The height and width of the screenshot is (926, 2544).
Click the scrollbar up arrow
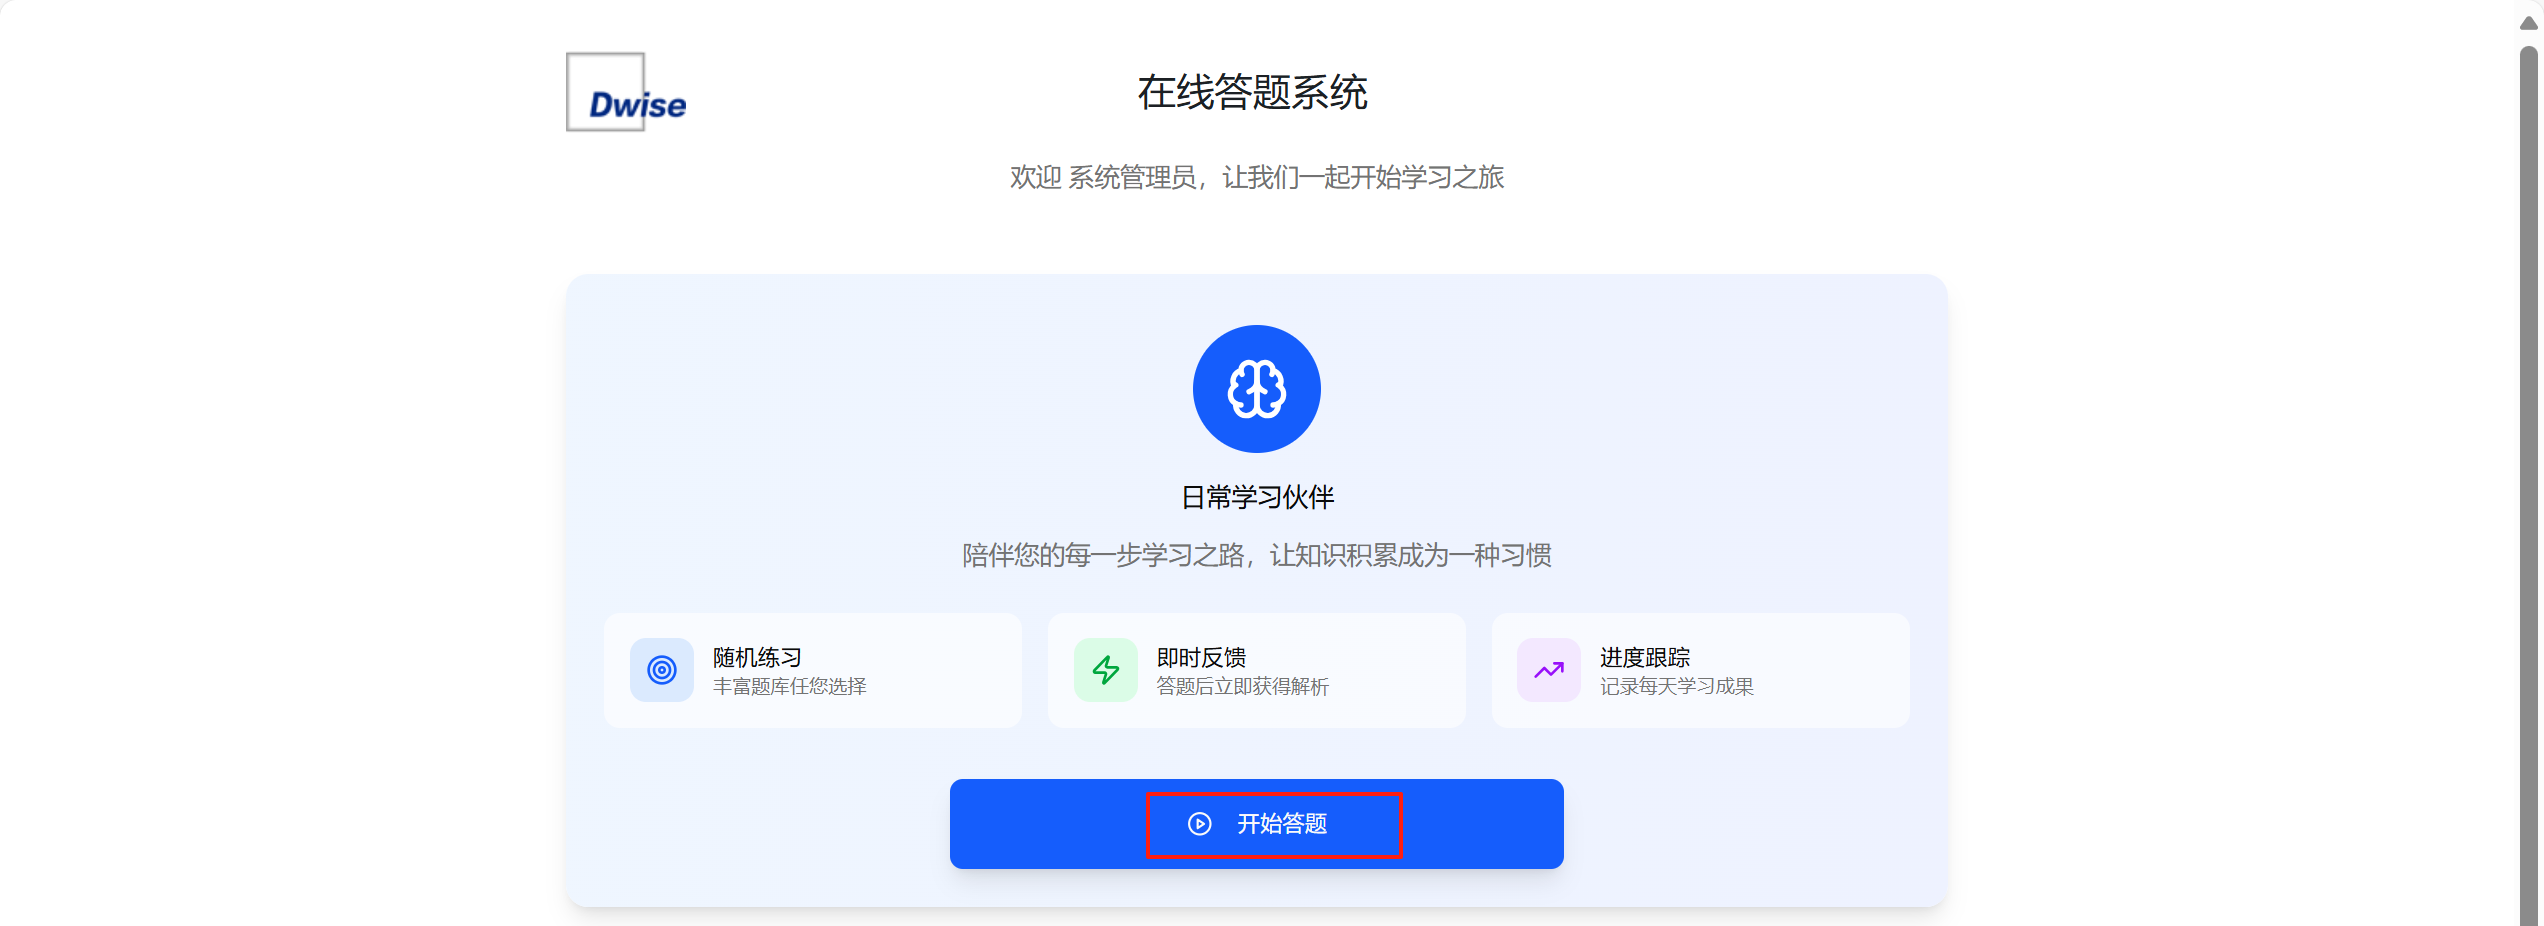(x=2529, y=23)
